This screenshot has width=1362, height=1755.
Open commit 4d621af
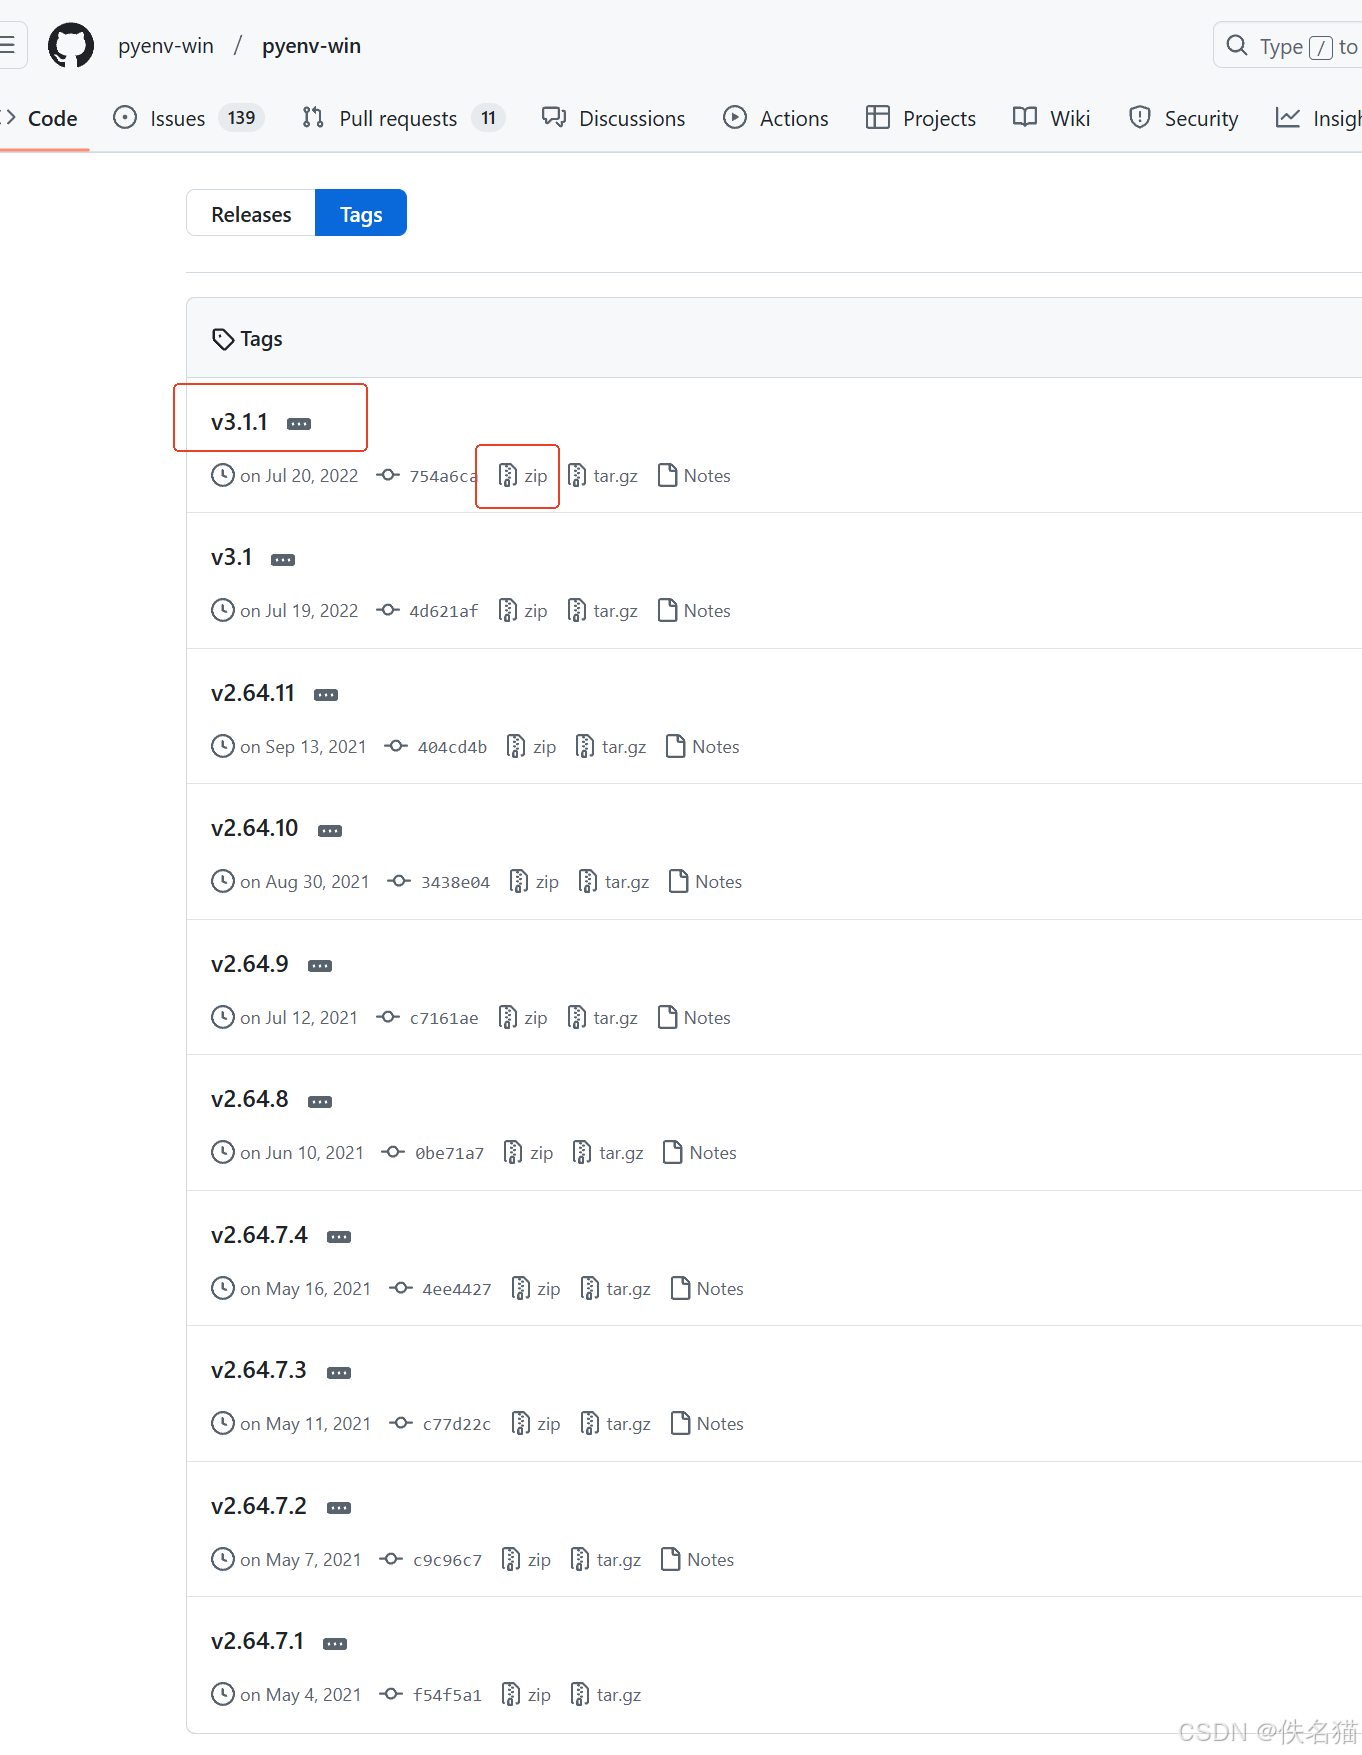[x=428, y=611]
